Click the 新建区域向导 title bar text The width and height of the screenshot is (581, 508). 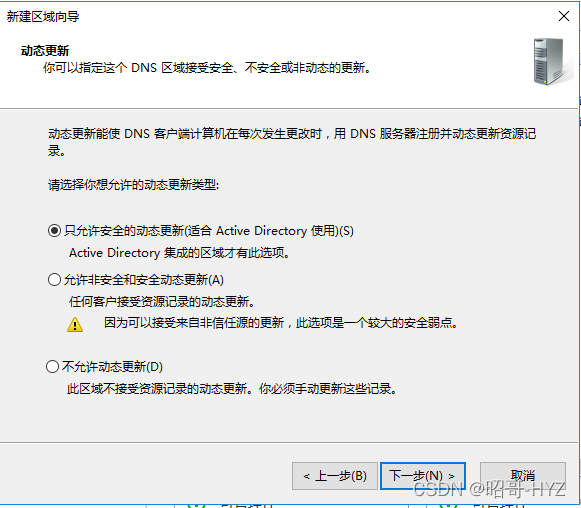[x=43, y=16]
